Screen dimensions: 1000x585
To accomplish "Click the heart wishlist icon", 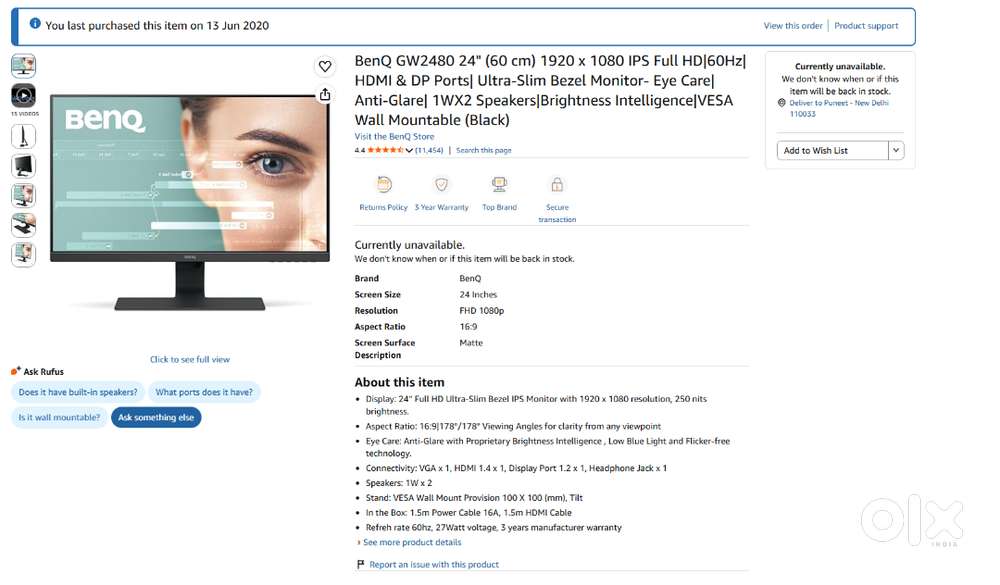I will tap(325, 66).
